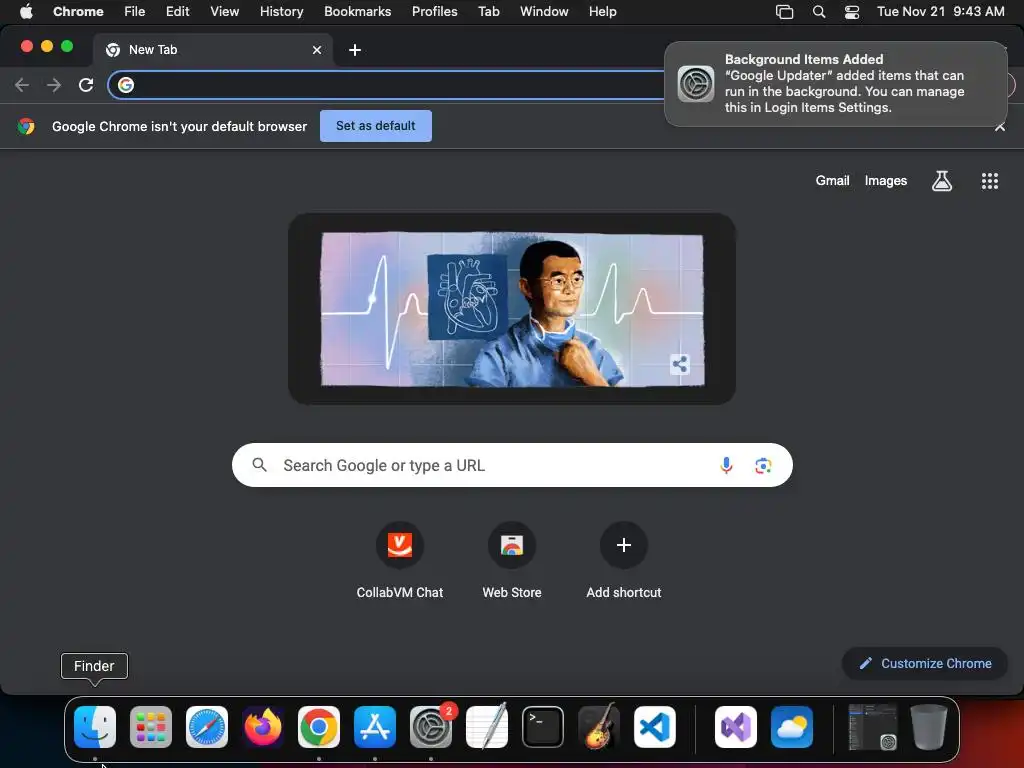This screenshot has width=1024, height=768.
Task: Open the View menu
Action: (x=224, y=12)
